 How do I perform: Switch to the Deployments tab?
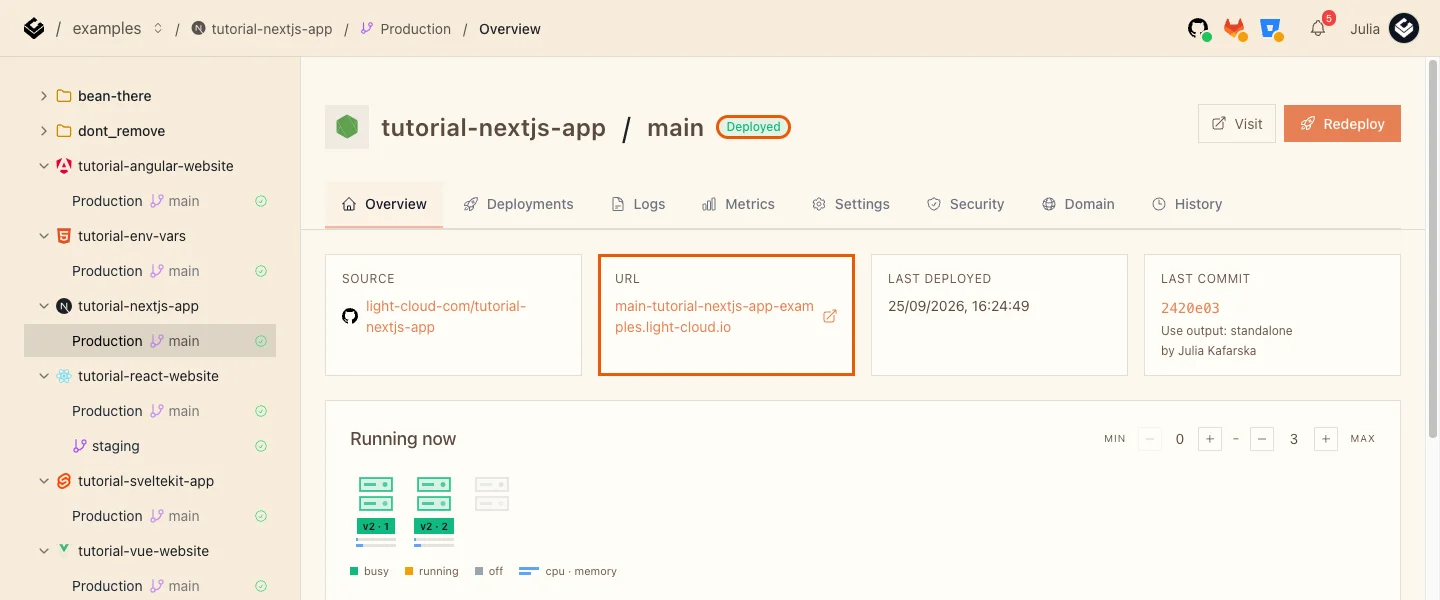518,204
